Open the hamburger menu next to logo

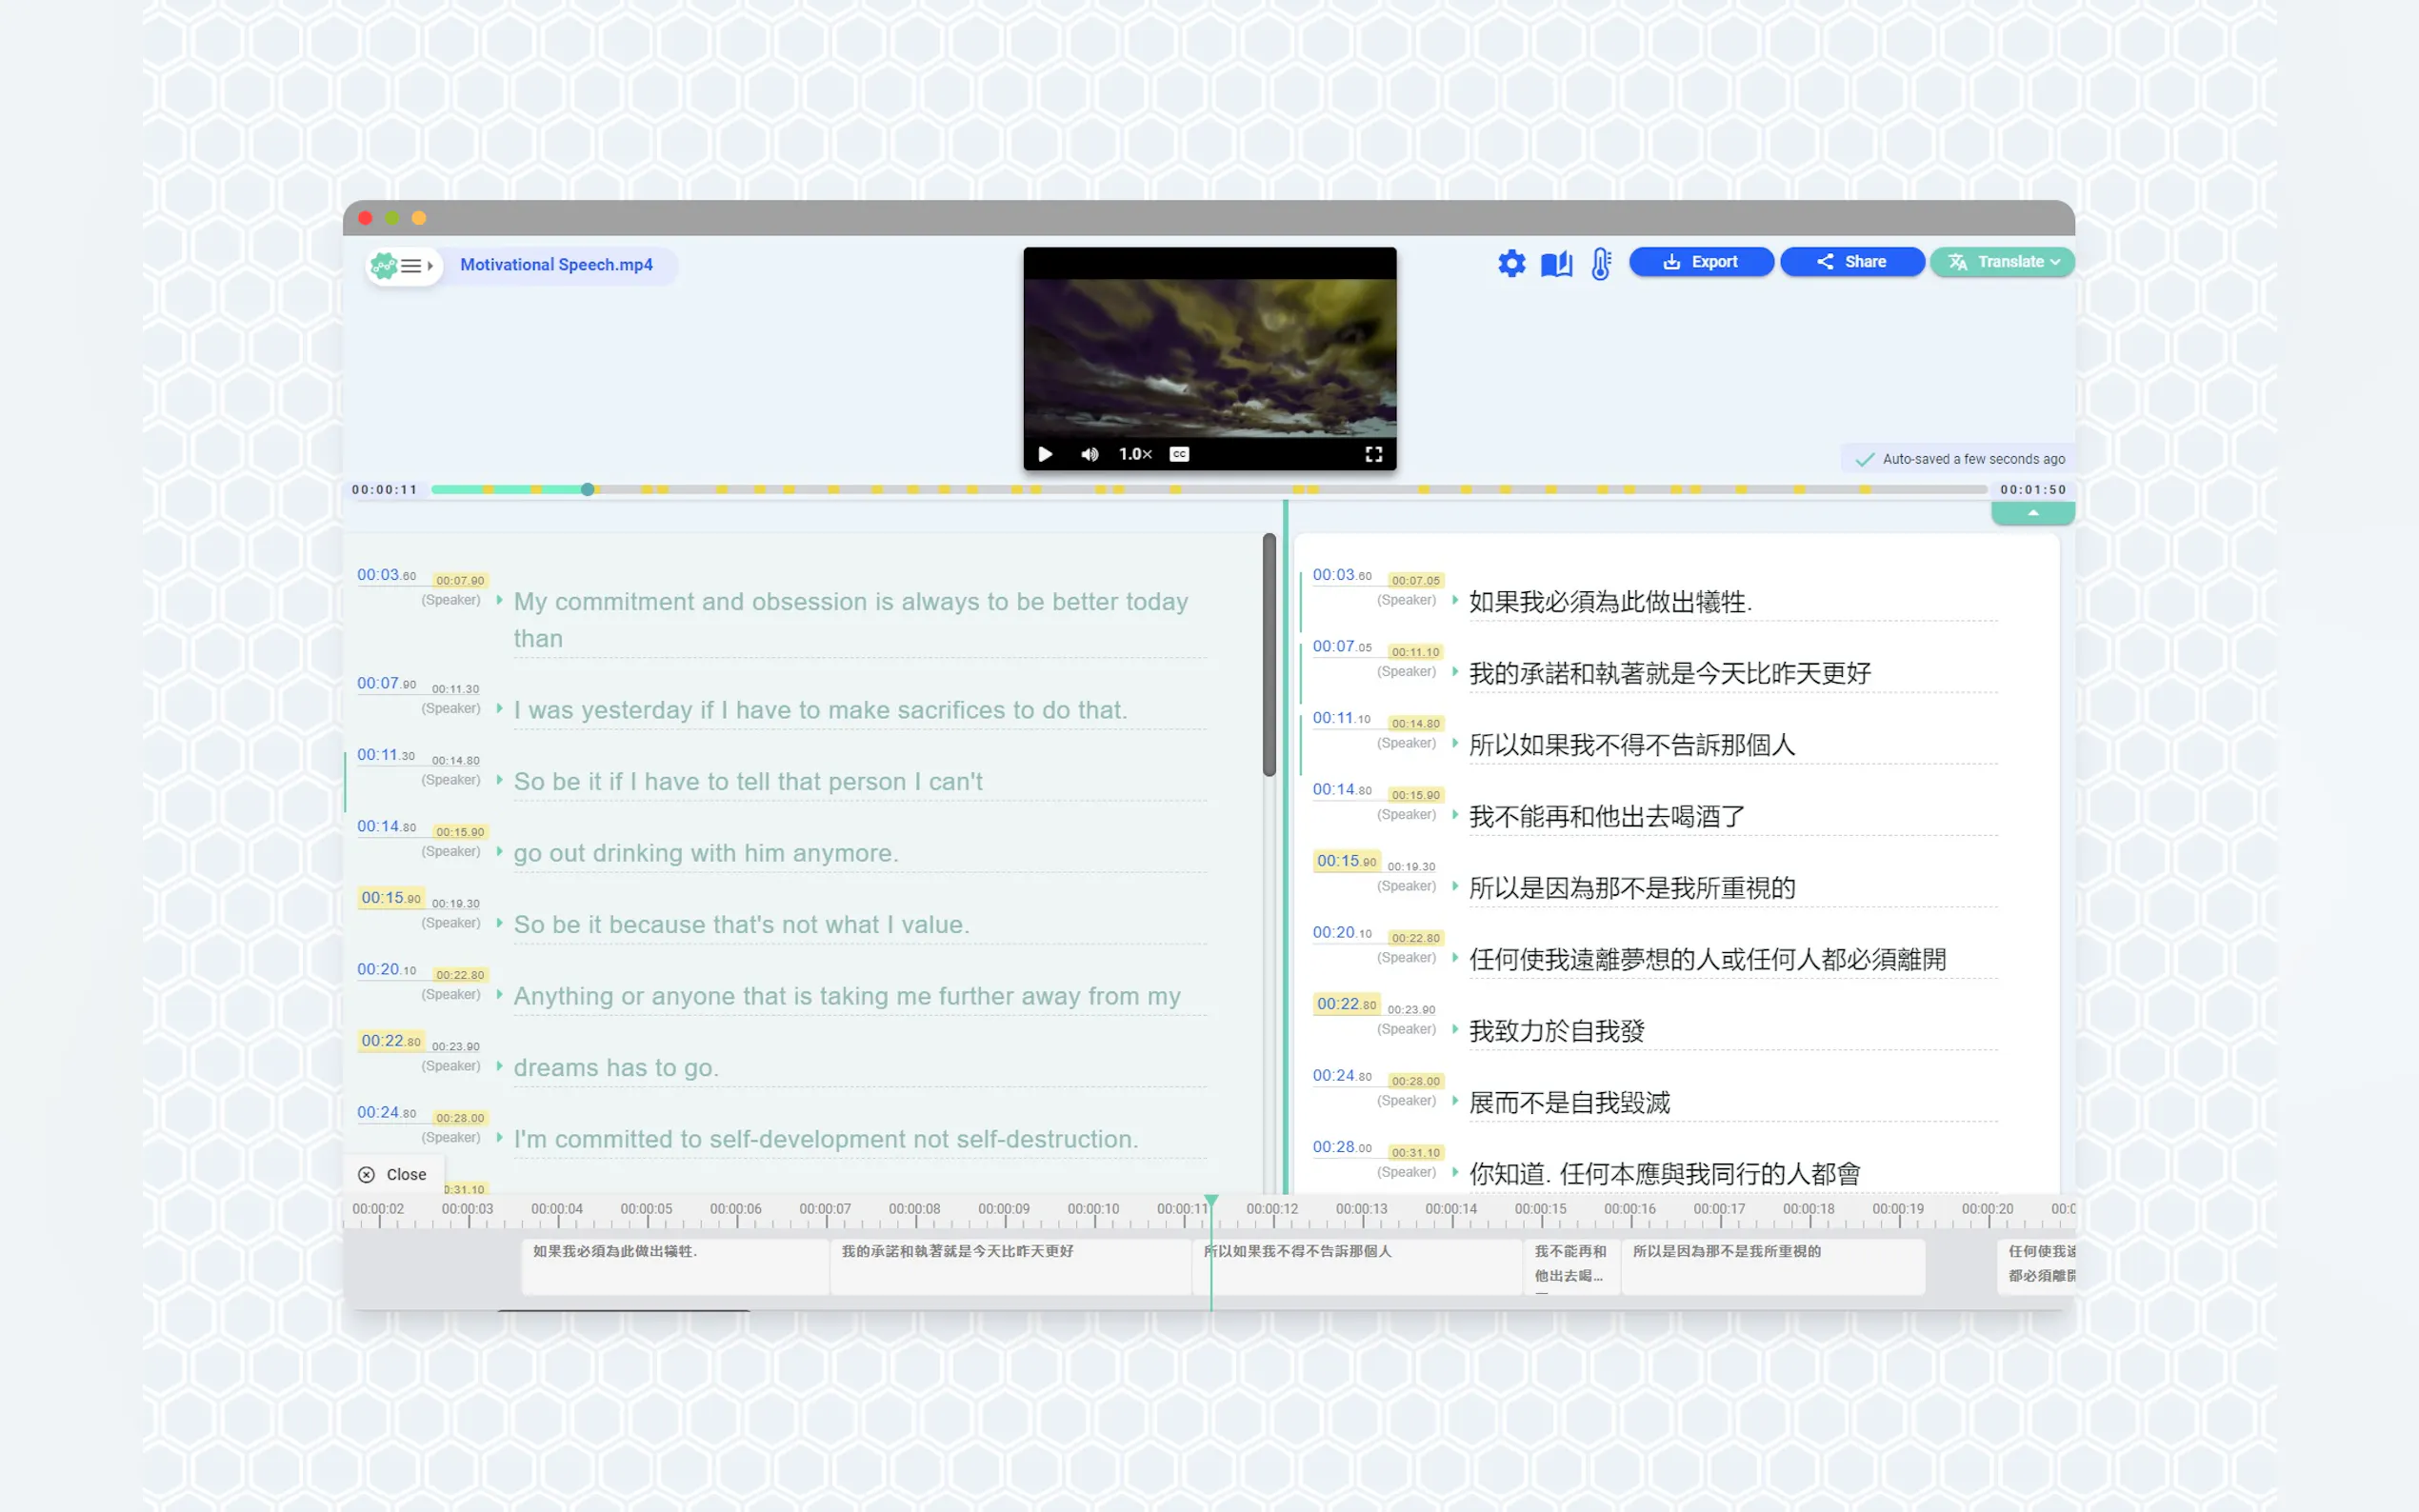(x=411, y=266)
